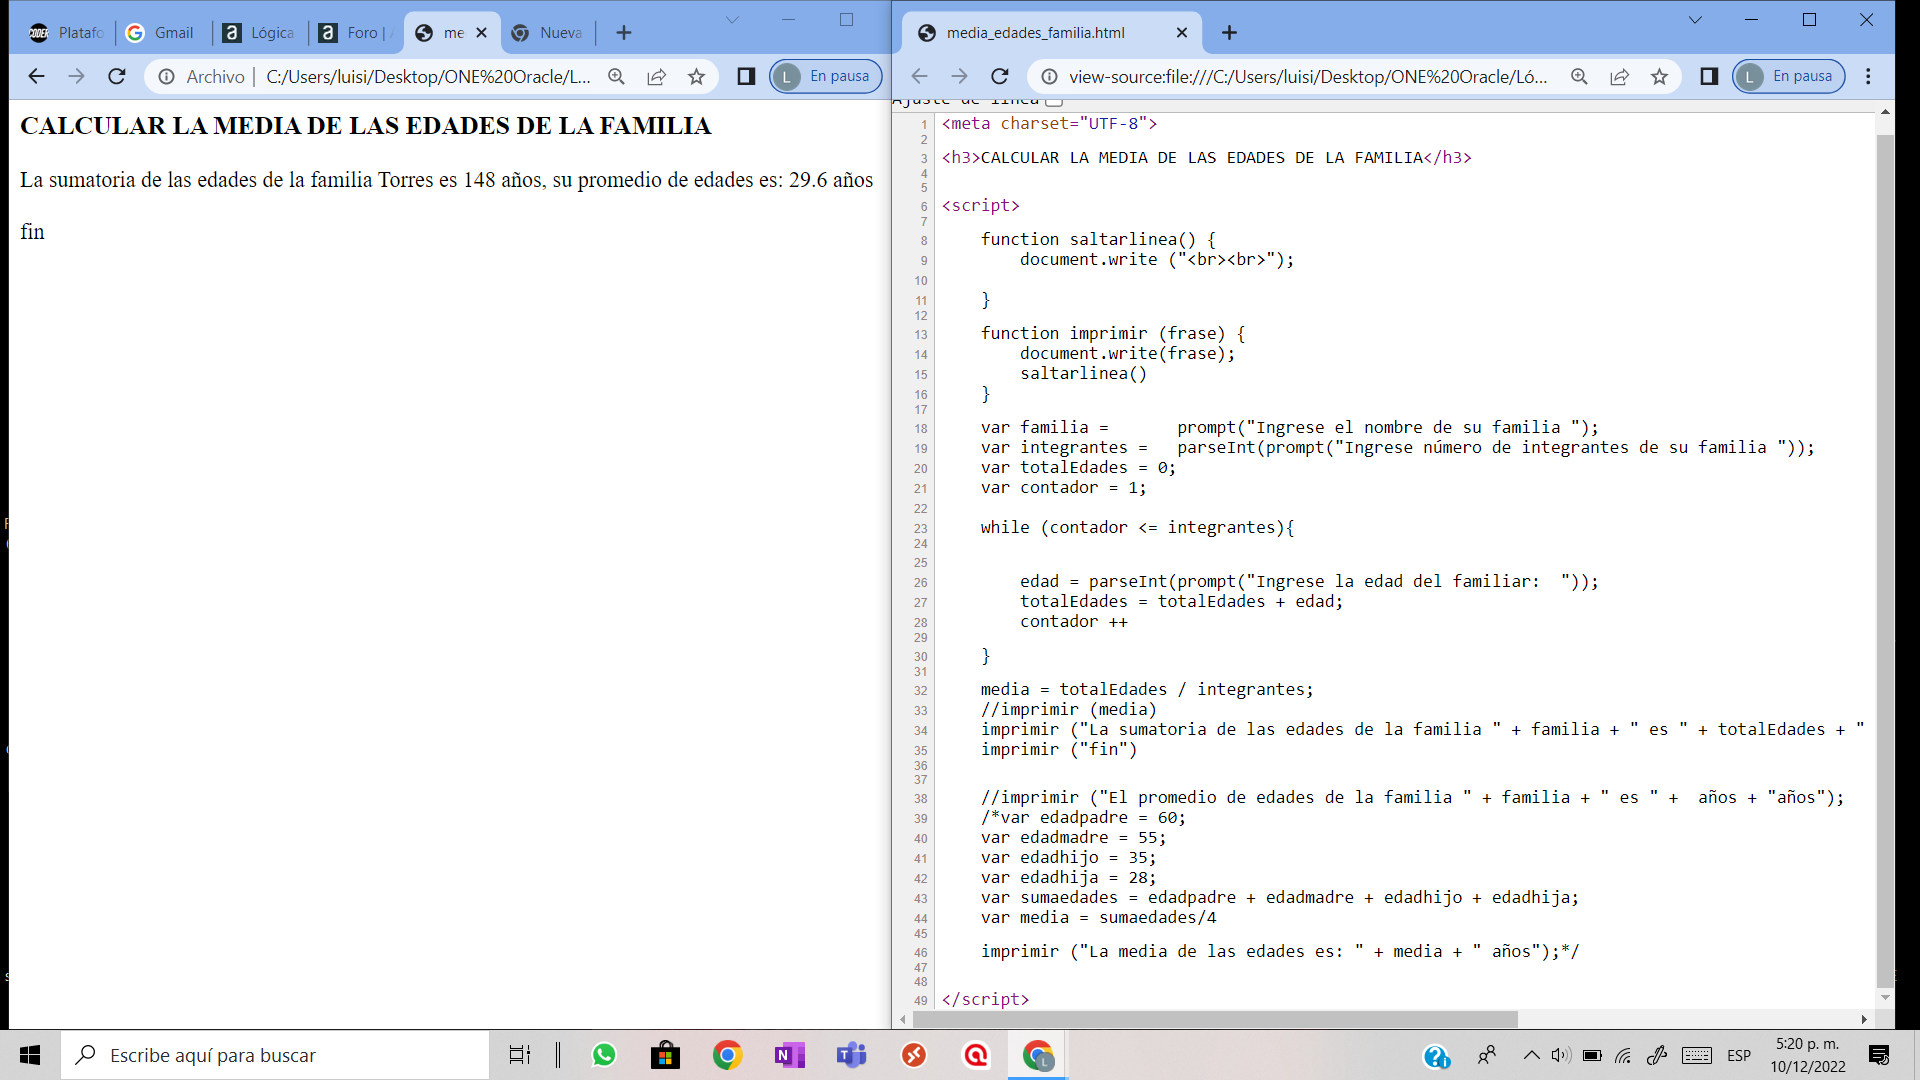The width and height of the screenshot is (1920, 1080).
Task: Open the tab search dropdown in left window
Action: click(732, 20)
